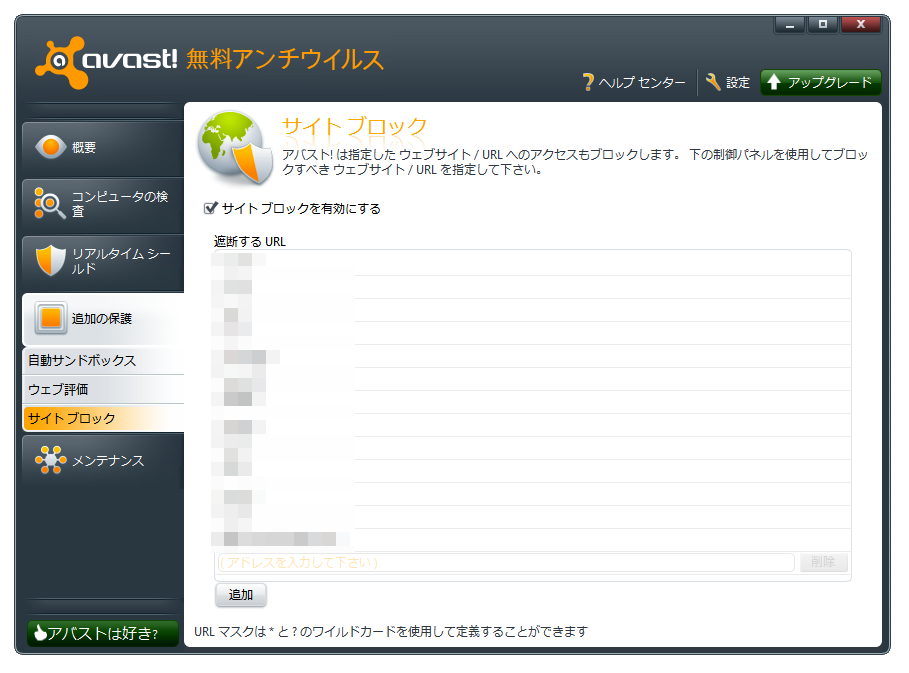Click the アップグレード button
The width and height of the screenshot is (909, 673).
(820, 82)
